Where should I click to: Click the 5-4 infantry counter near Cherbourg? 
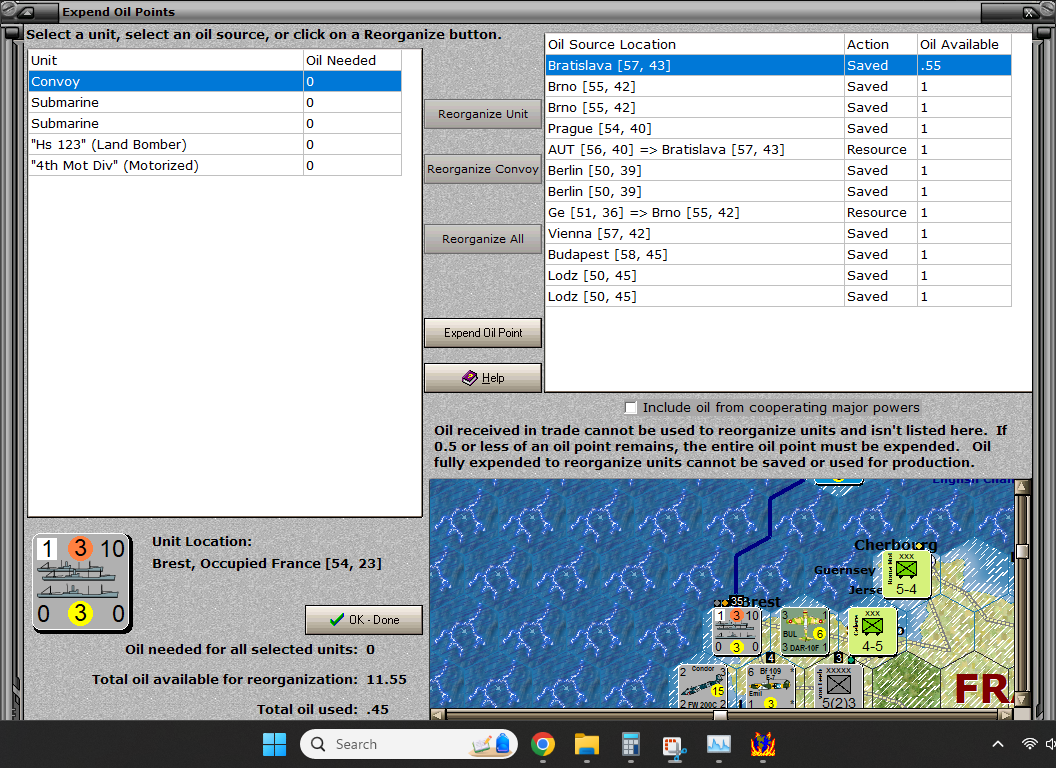click(906, 574)
